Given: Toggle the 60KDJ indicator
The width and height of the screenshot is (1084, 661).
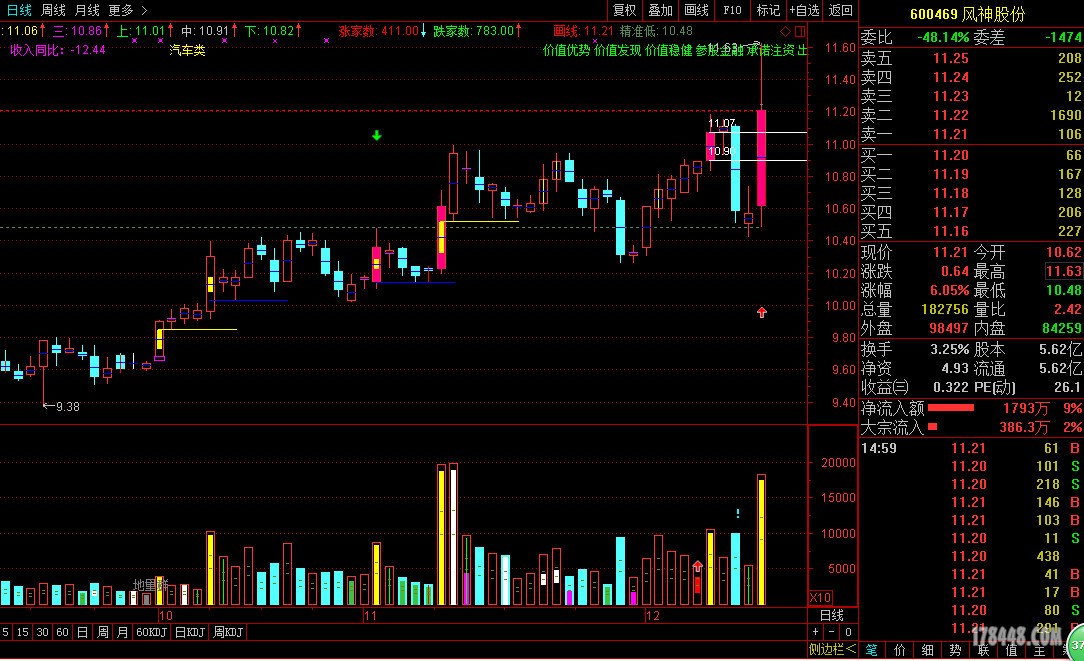Looking at the screenshot, I should point(152,632).
